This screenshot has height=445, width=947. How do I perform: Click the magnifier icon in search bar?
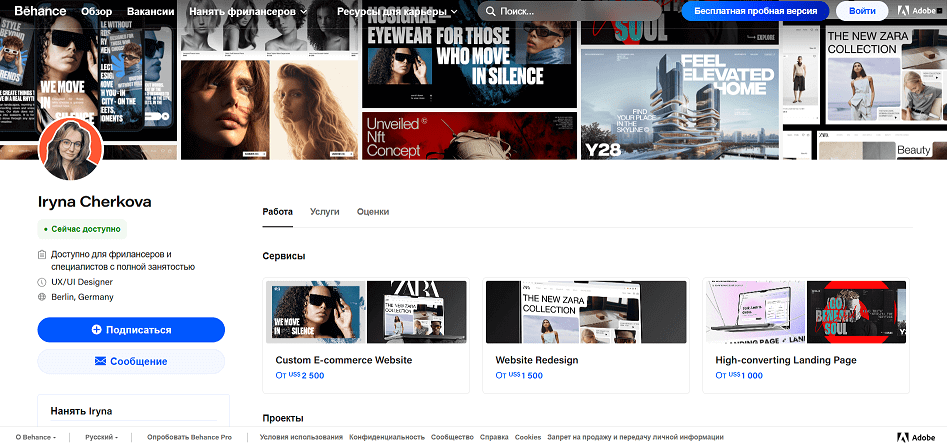pos(490,11)
